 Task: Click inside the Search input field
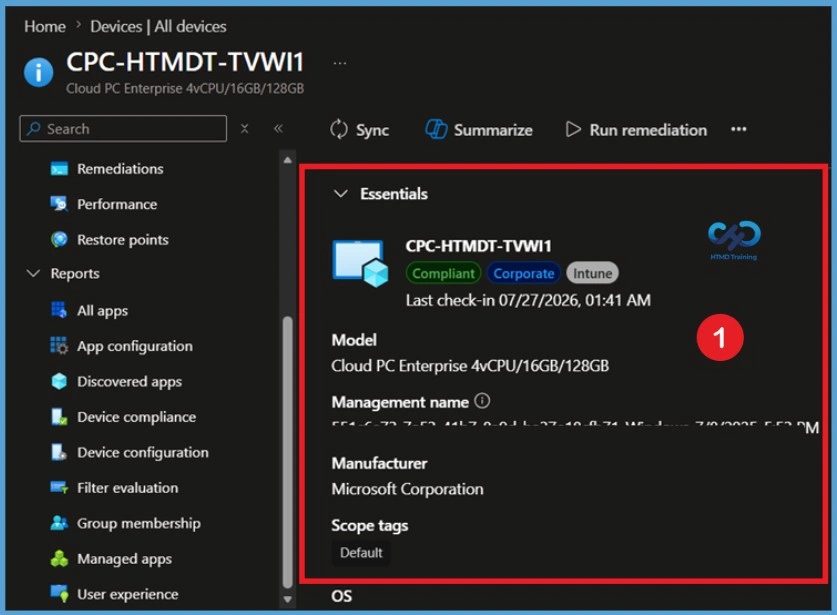click(123, 129)
